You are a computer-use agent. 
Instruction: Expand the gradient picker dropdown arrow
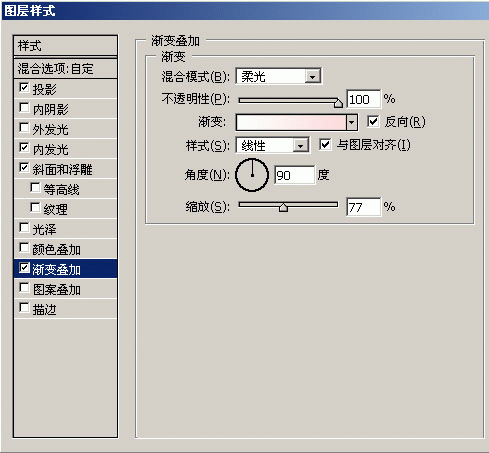tap(352, 122)
